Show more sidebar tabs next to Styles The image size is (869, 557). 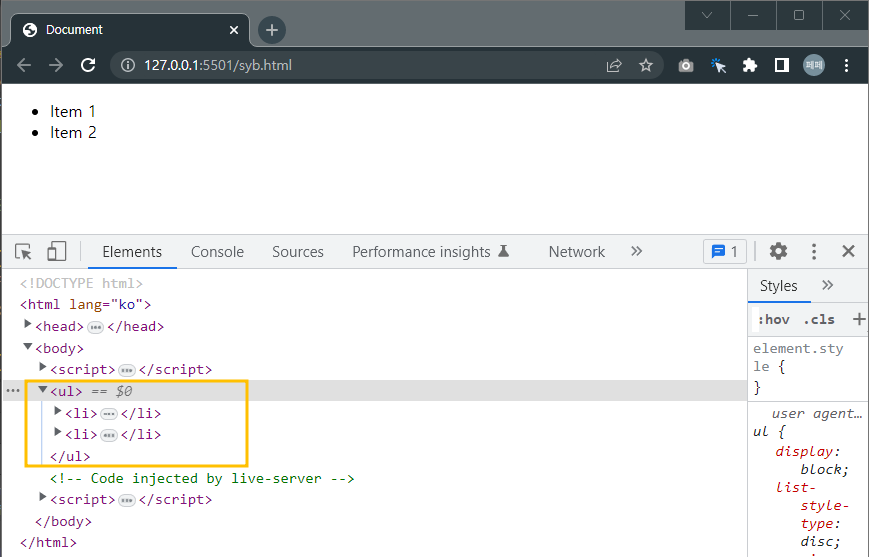coord(827,285)
